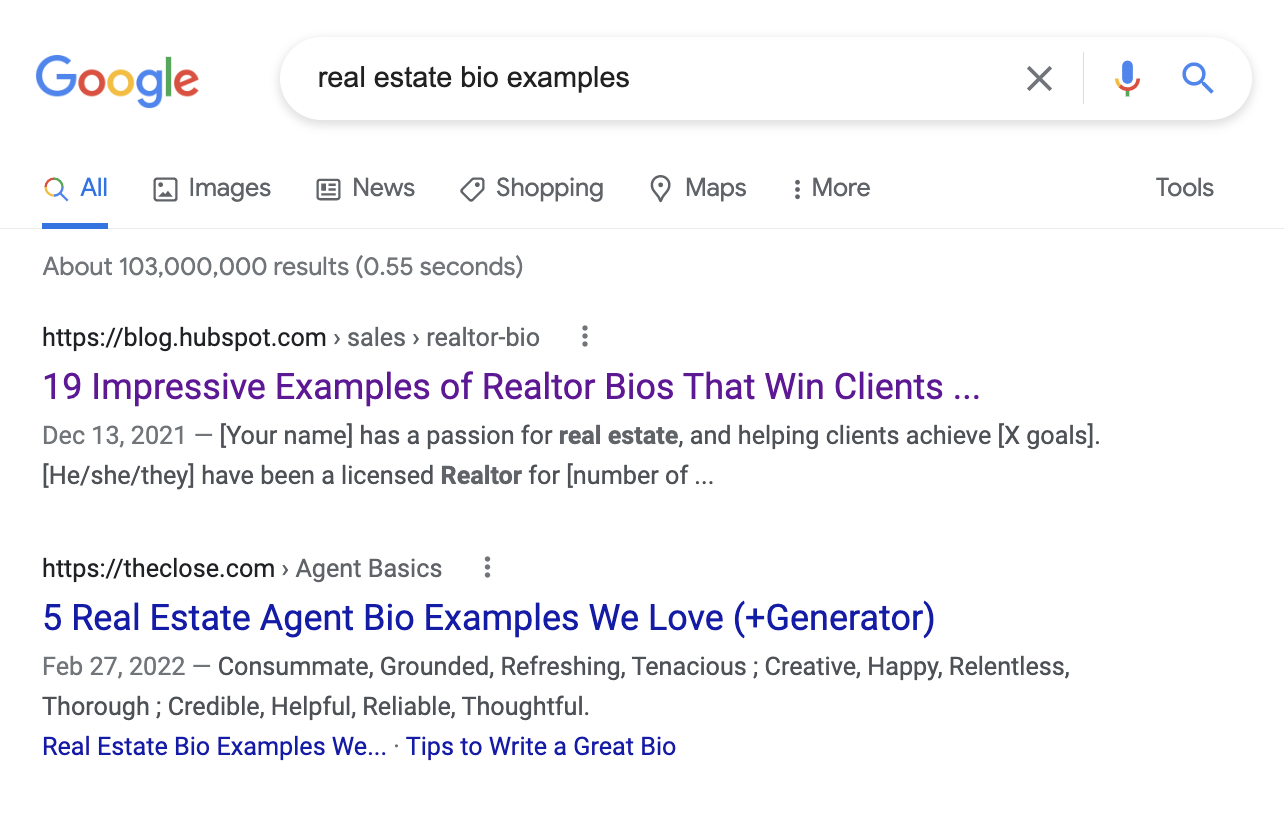Image resolution: width=1284 pixels, height=828 pixels.
Task: Open the three-dot menu for the HubSpot result
Action: click(x=584, y=337)
